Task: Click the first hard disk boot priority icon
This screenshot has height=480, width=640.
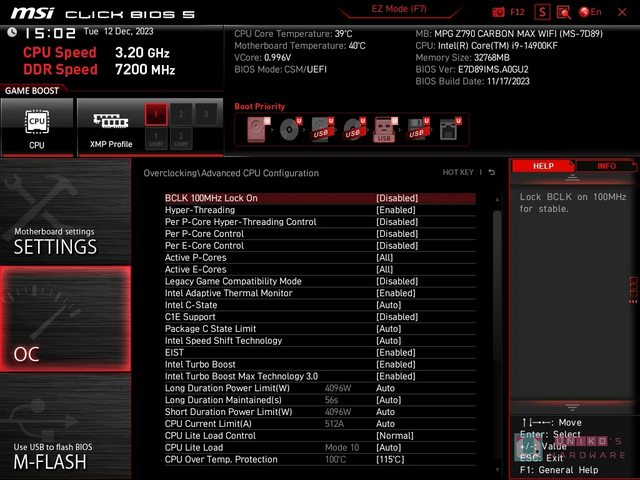Action: point(259,129)
